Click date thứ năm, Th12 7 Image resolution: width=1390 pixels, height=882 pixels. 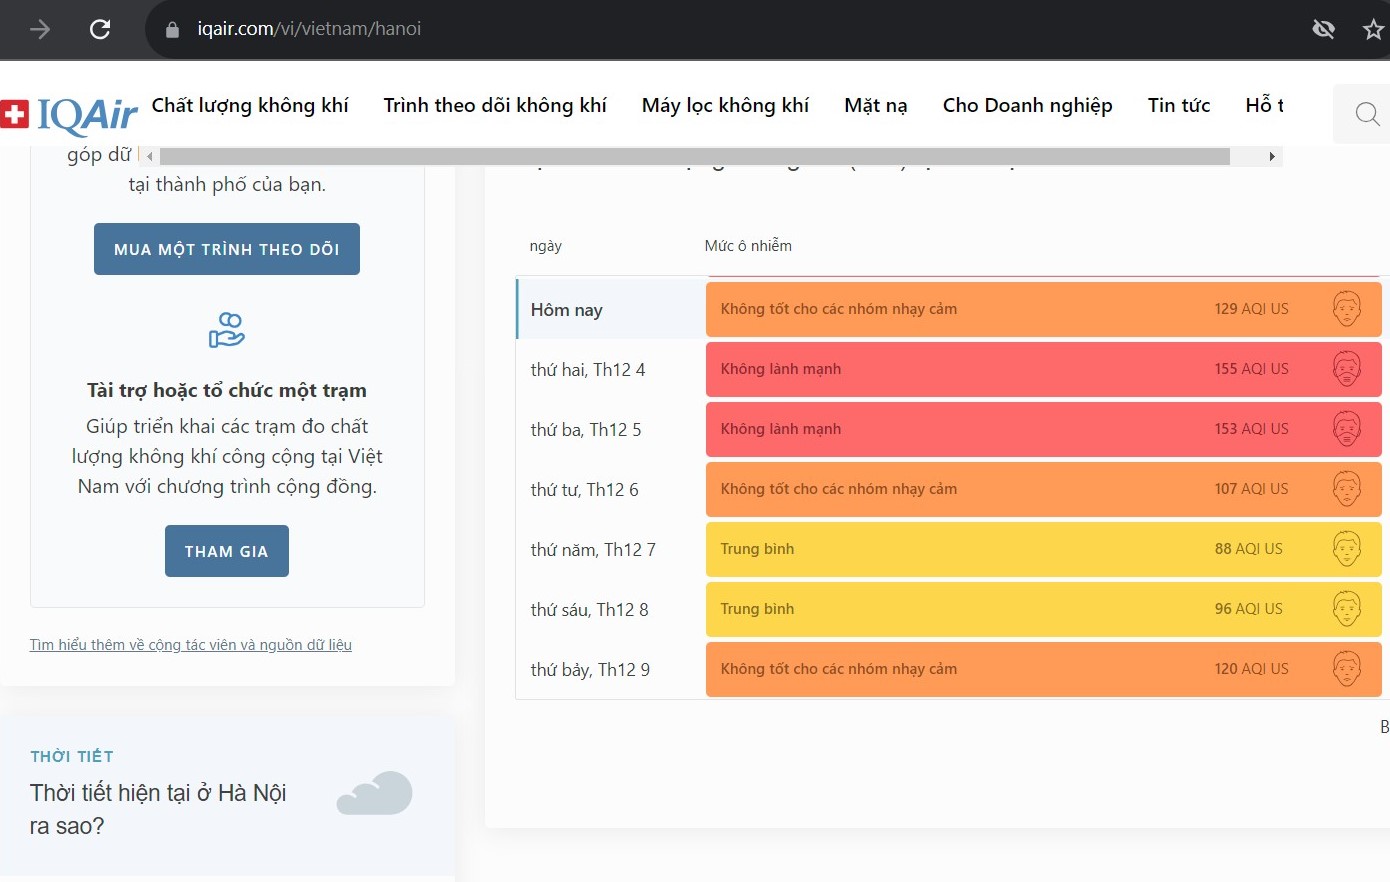pos(593,550)
